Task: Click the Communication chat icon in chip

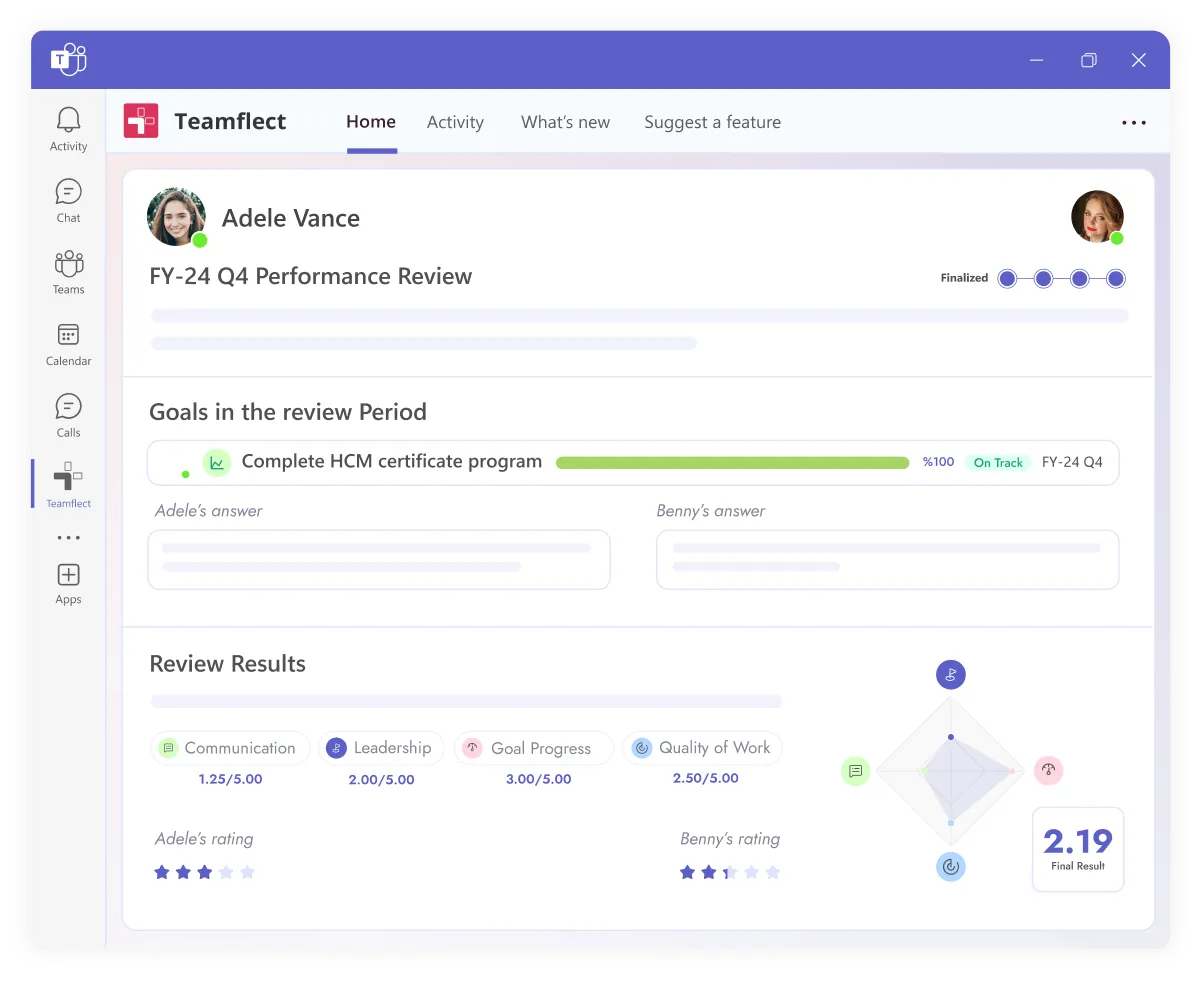Action: (x=169, y=748)
